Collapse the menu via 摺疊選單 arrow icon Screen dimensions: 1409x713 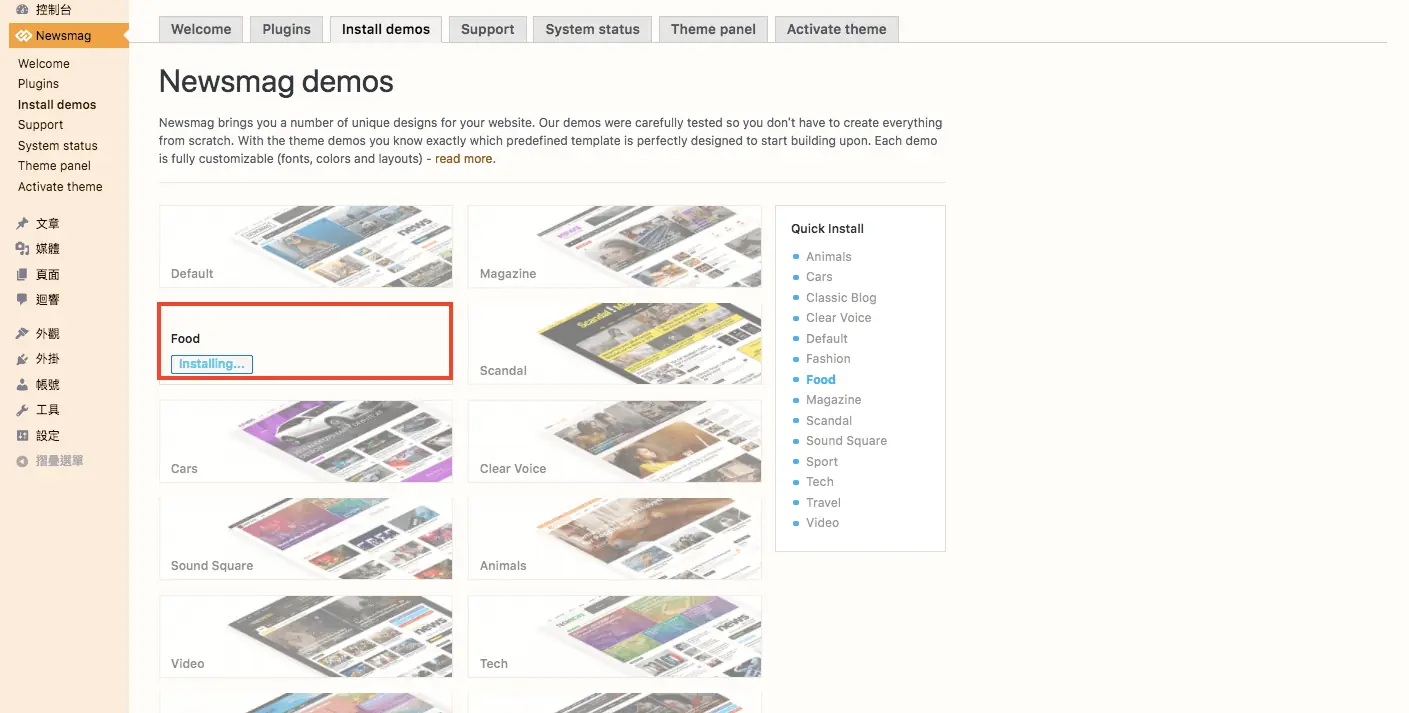(x=22, y=461)
